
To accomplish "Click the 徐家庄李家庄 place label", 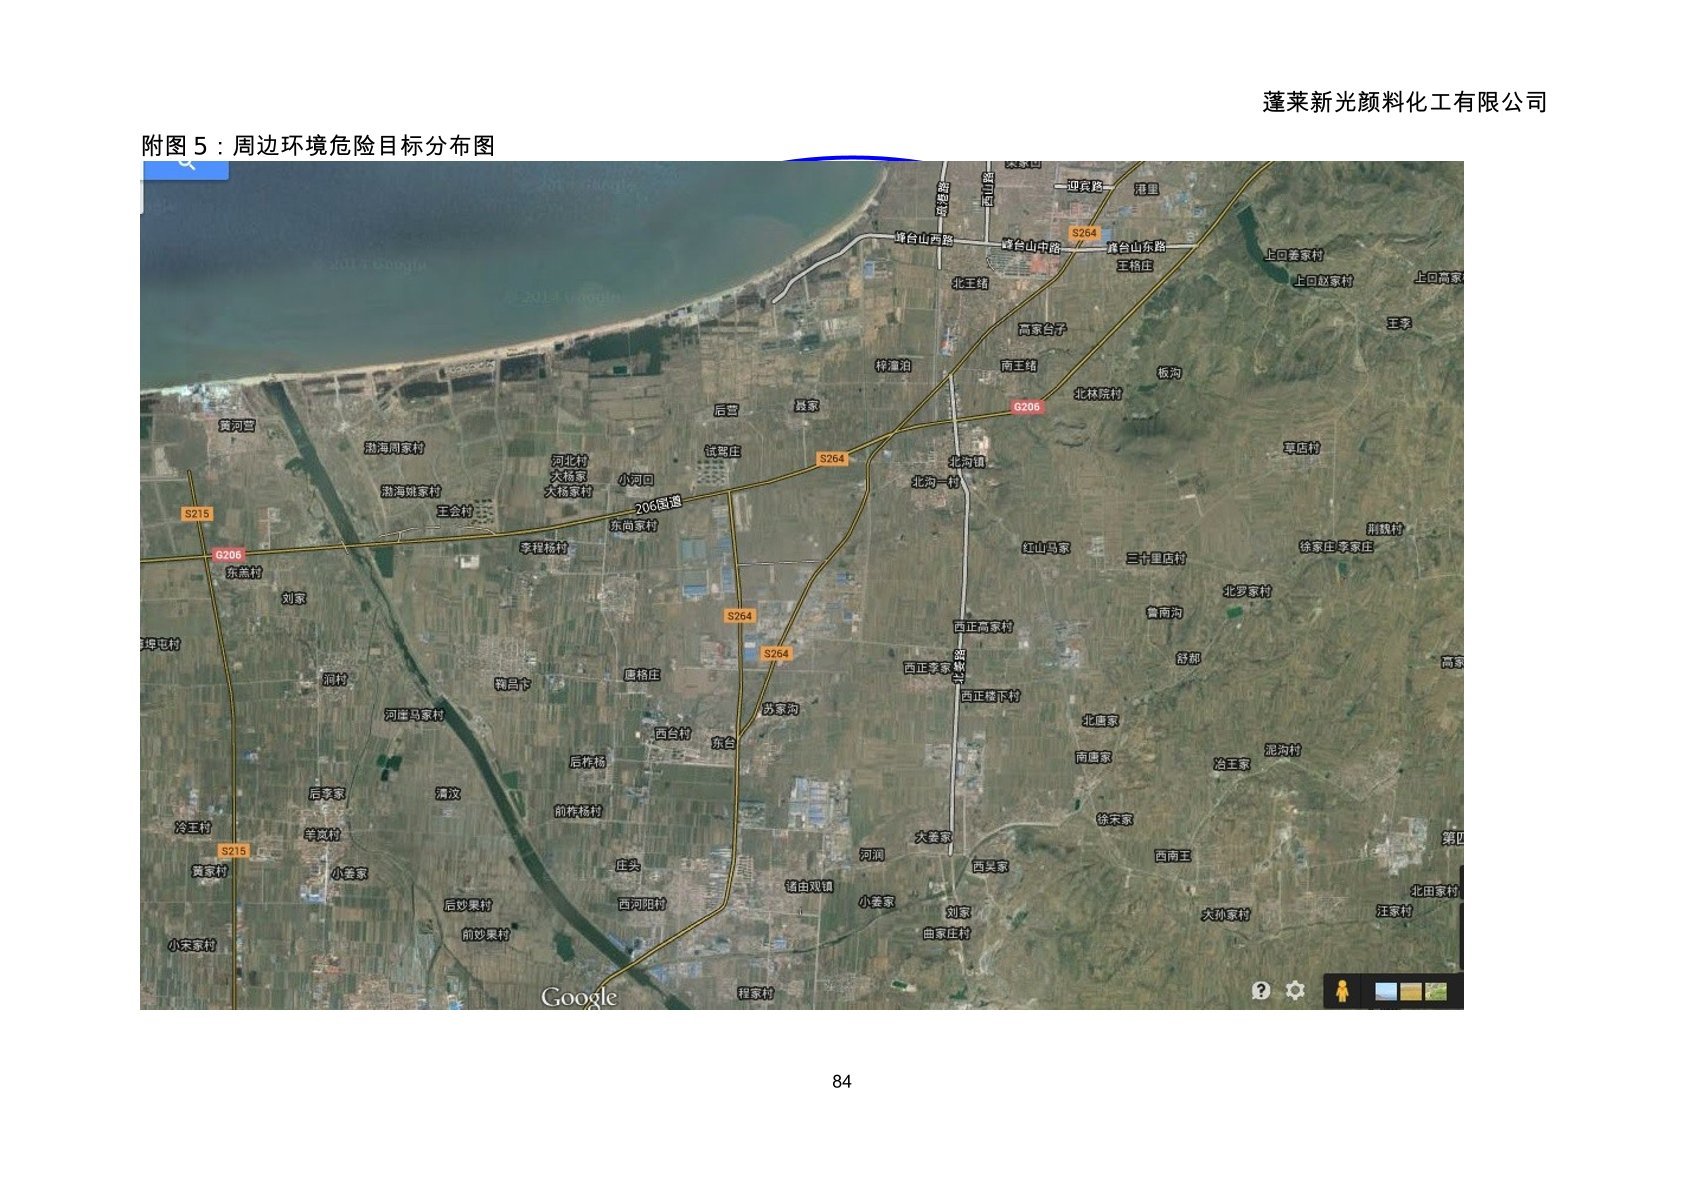I will [x=1337, y=547].
